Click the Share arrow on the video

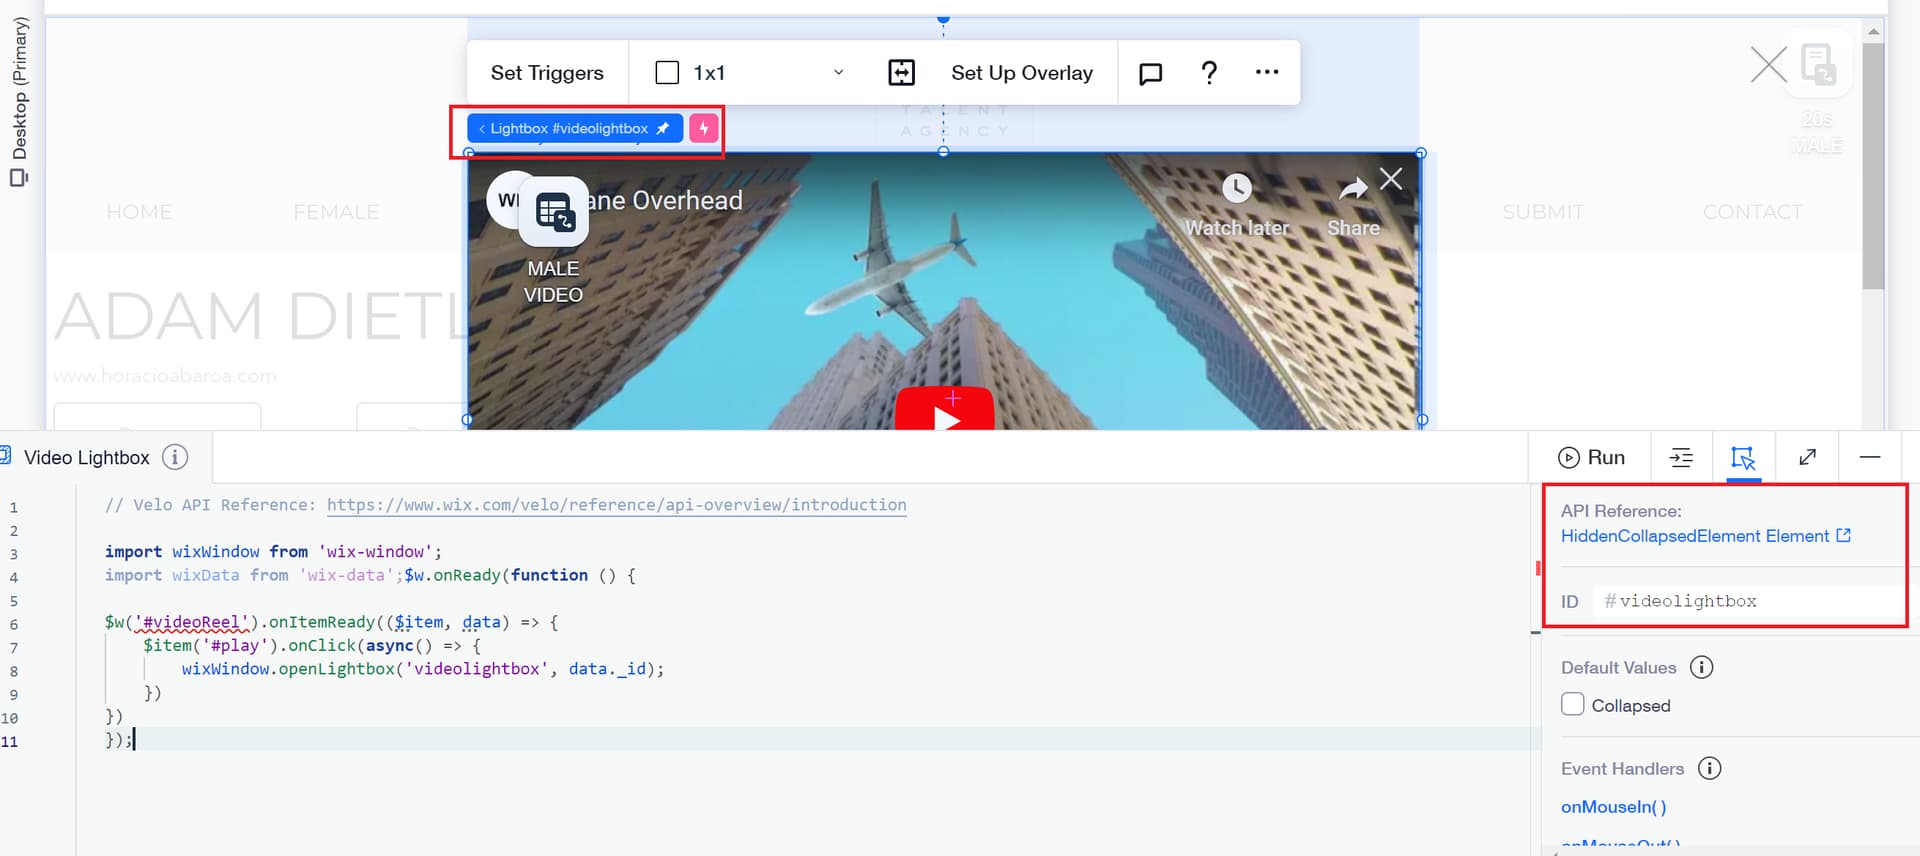click(x=1353, y=188)
